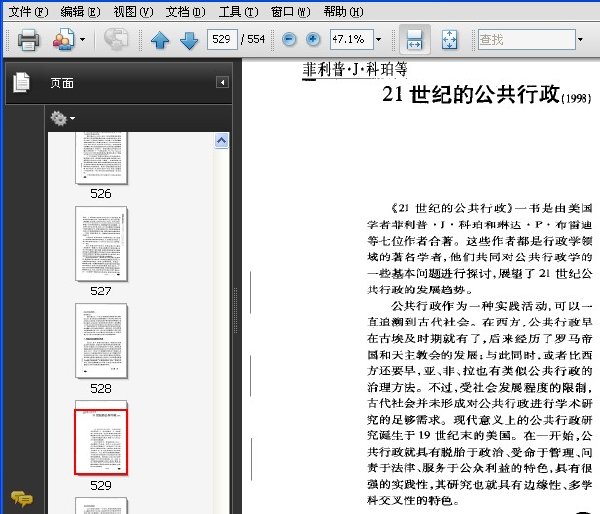This screenshot has width=600, height=514.
Task: Select the fit one full page icon
Action: (449, 39)
